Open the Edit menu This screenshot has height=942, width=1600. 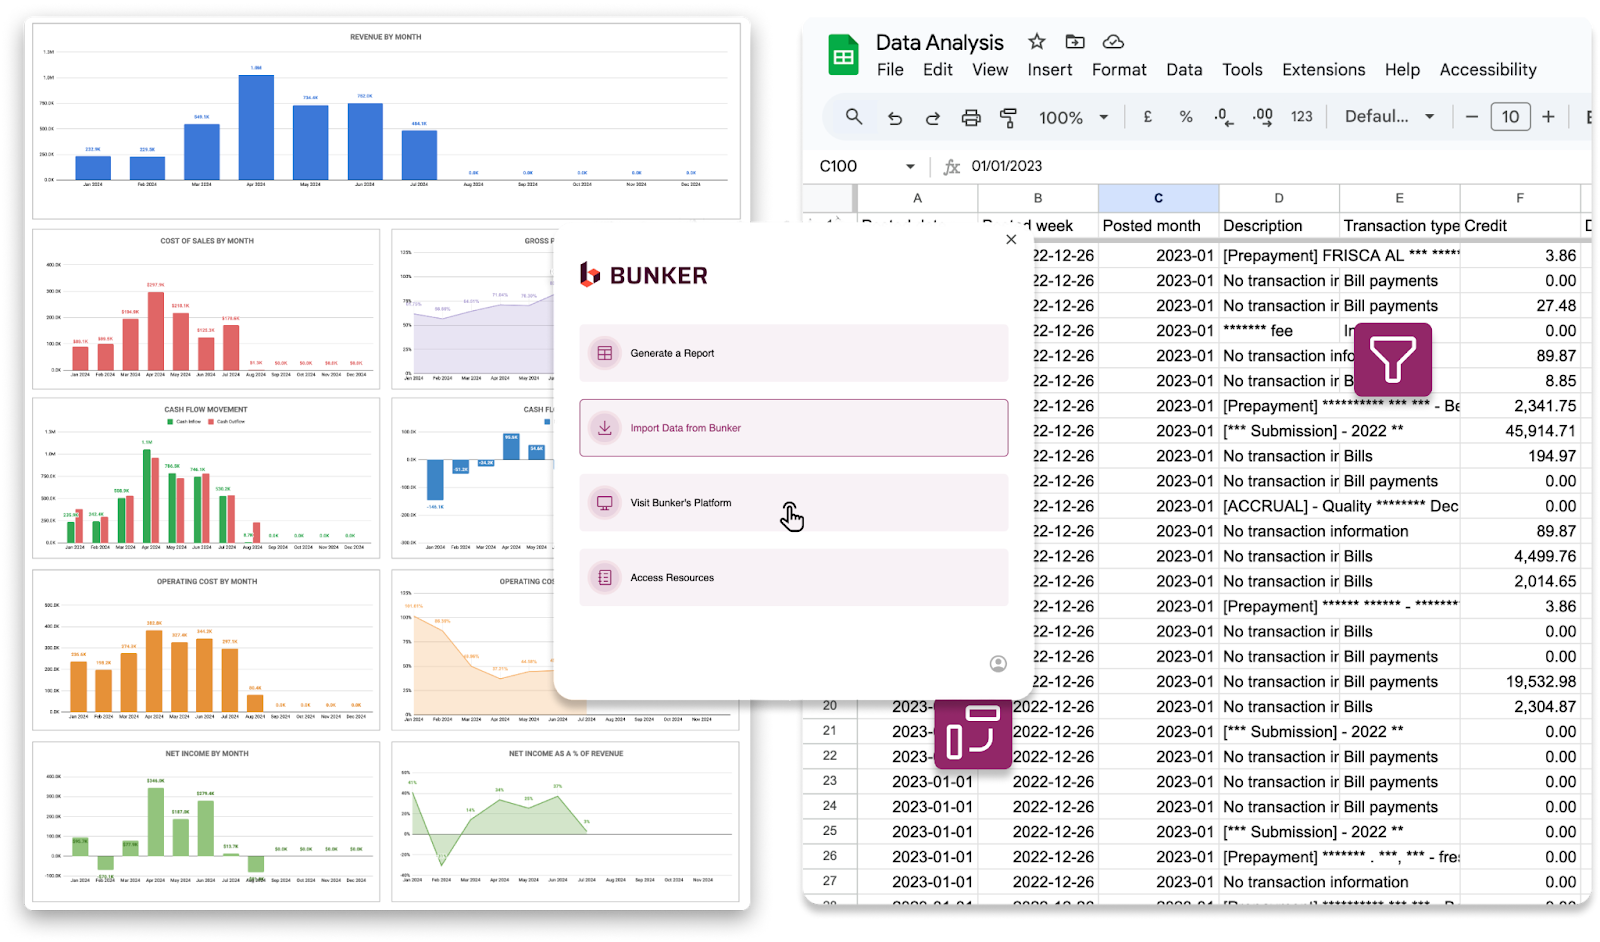pyautogui.click(x=938, y=70)
